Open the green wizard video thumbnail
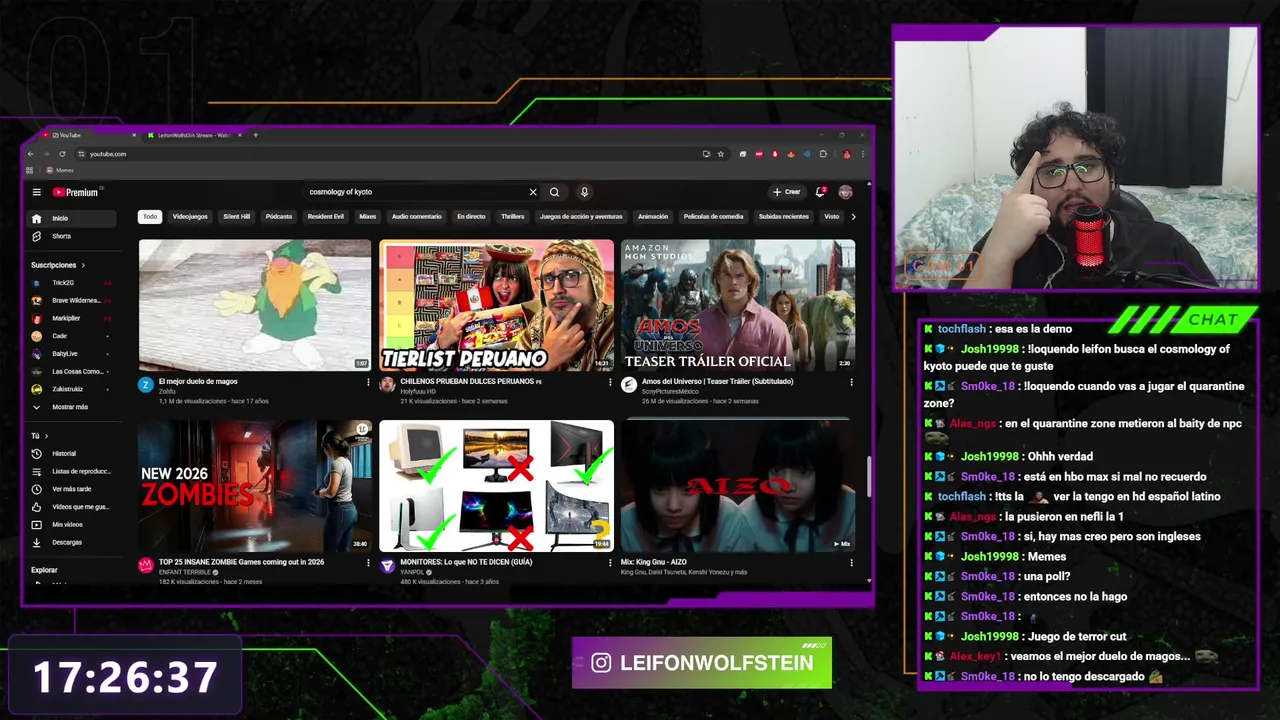 (x=255, y=305)
